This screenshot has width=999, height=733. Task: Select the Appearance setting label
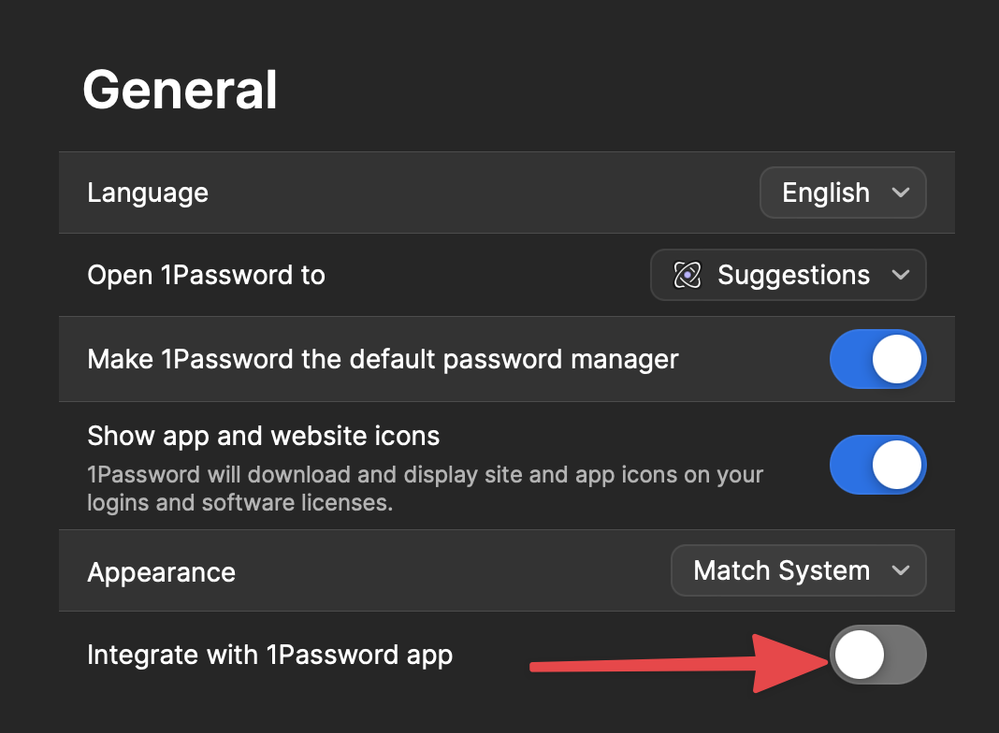point(161,572)
